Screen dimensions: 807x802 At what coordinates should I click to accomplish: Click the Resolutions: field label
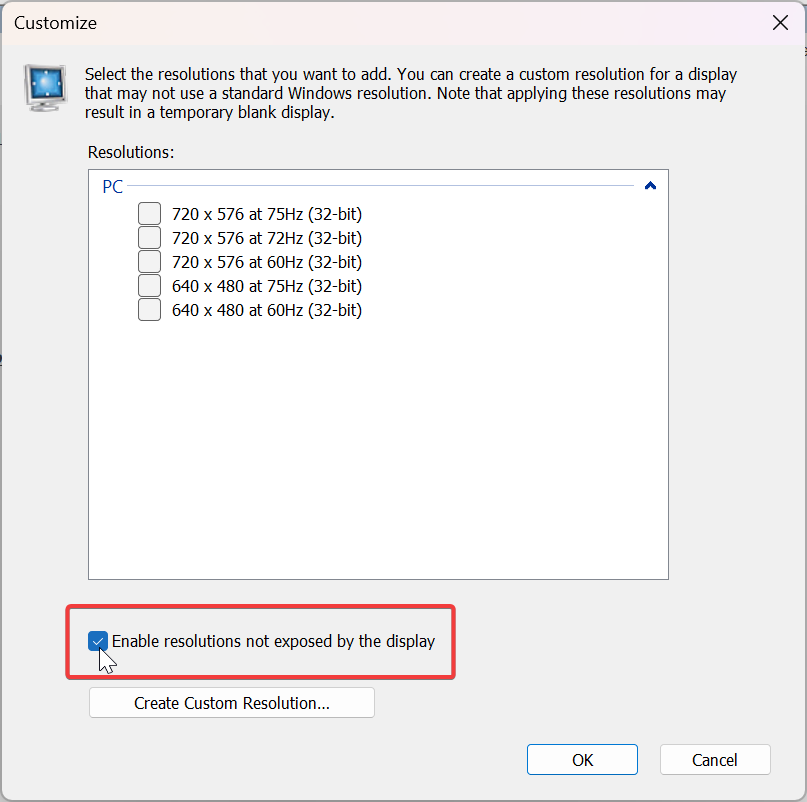[x=131, y=152]
